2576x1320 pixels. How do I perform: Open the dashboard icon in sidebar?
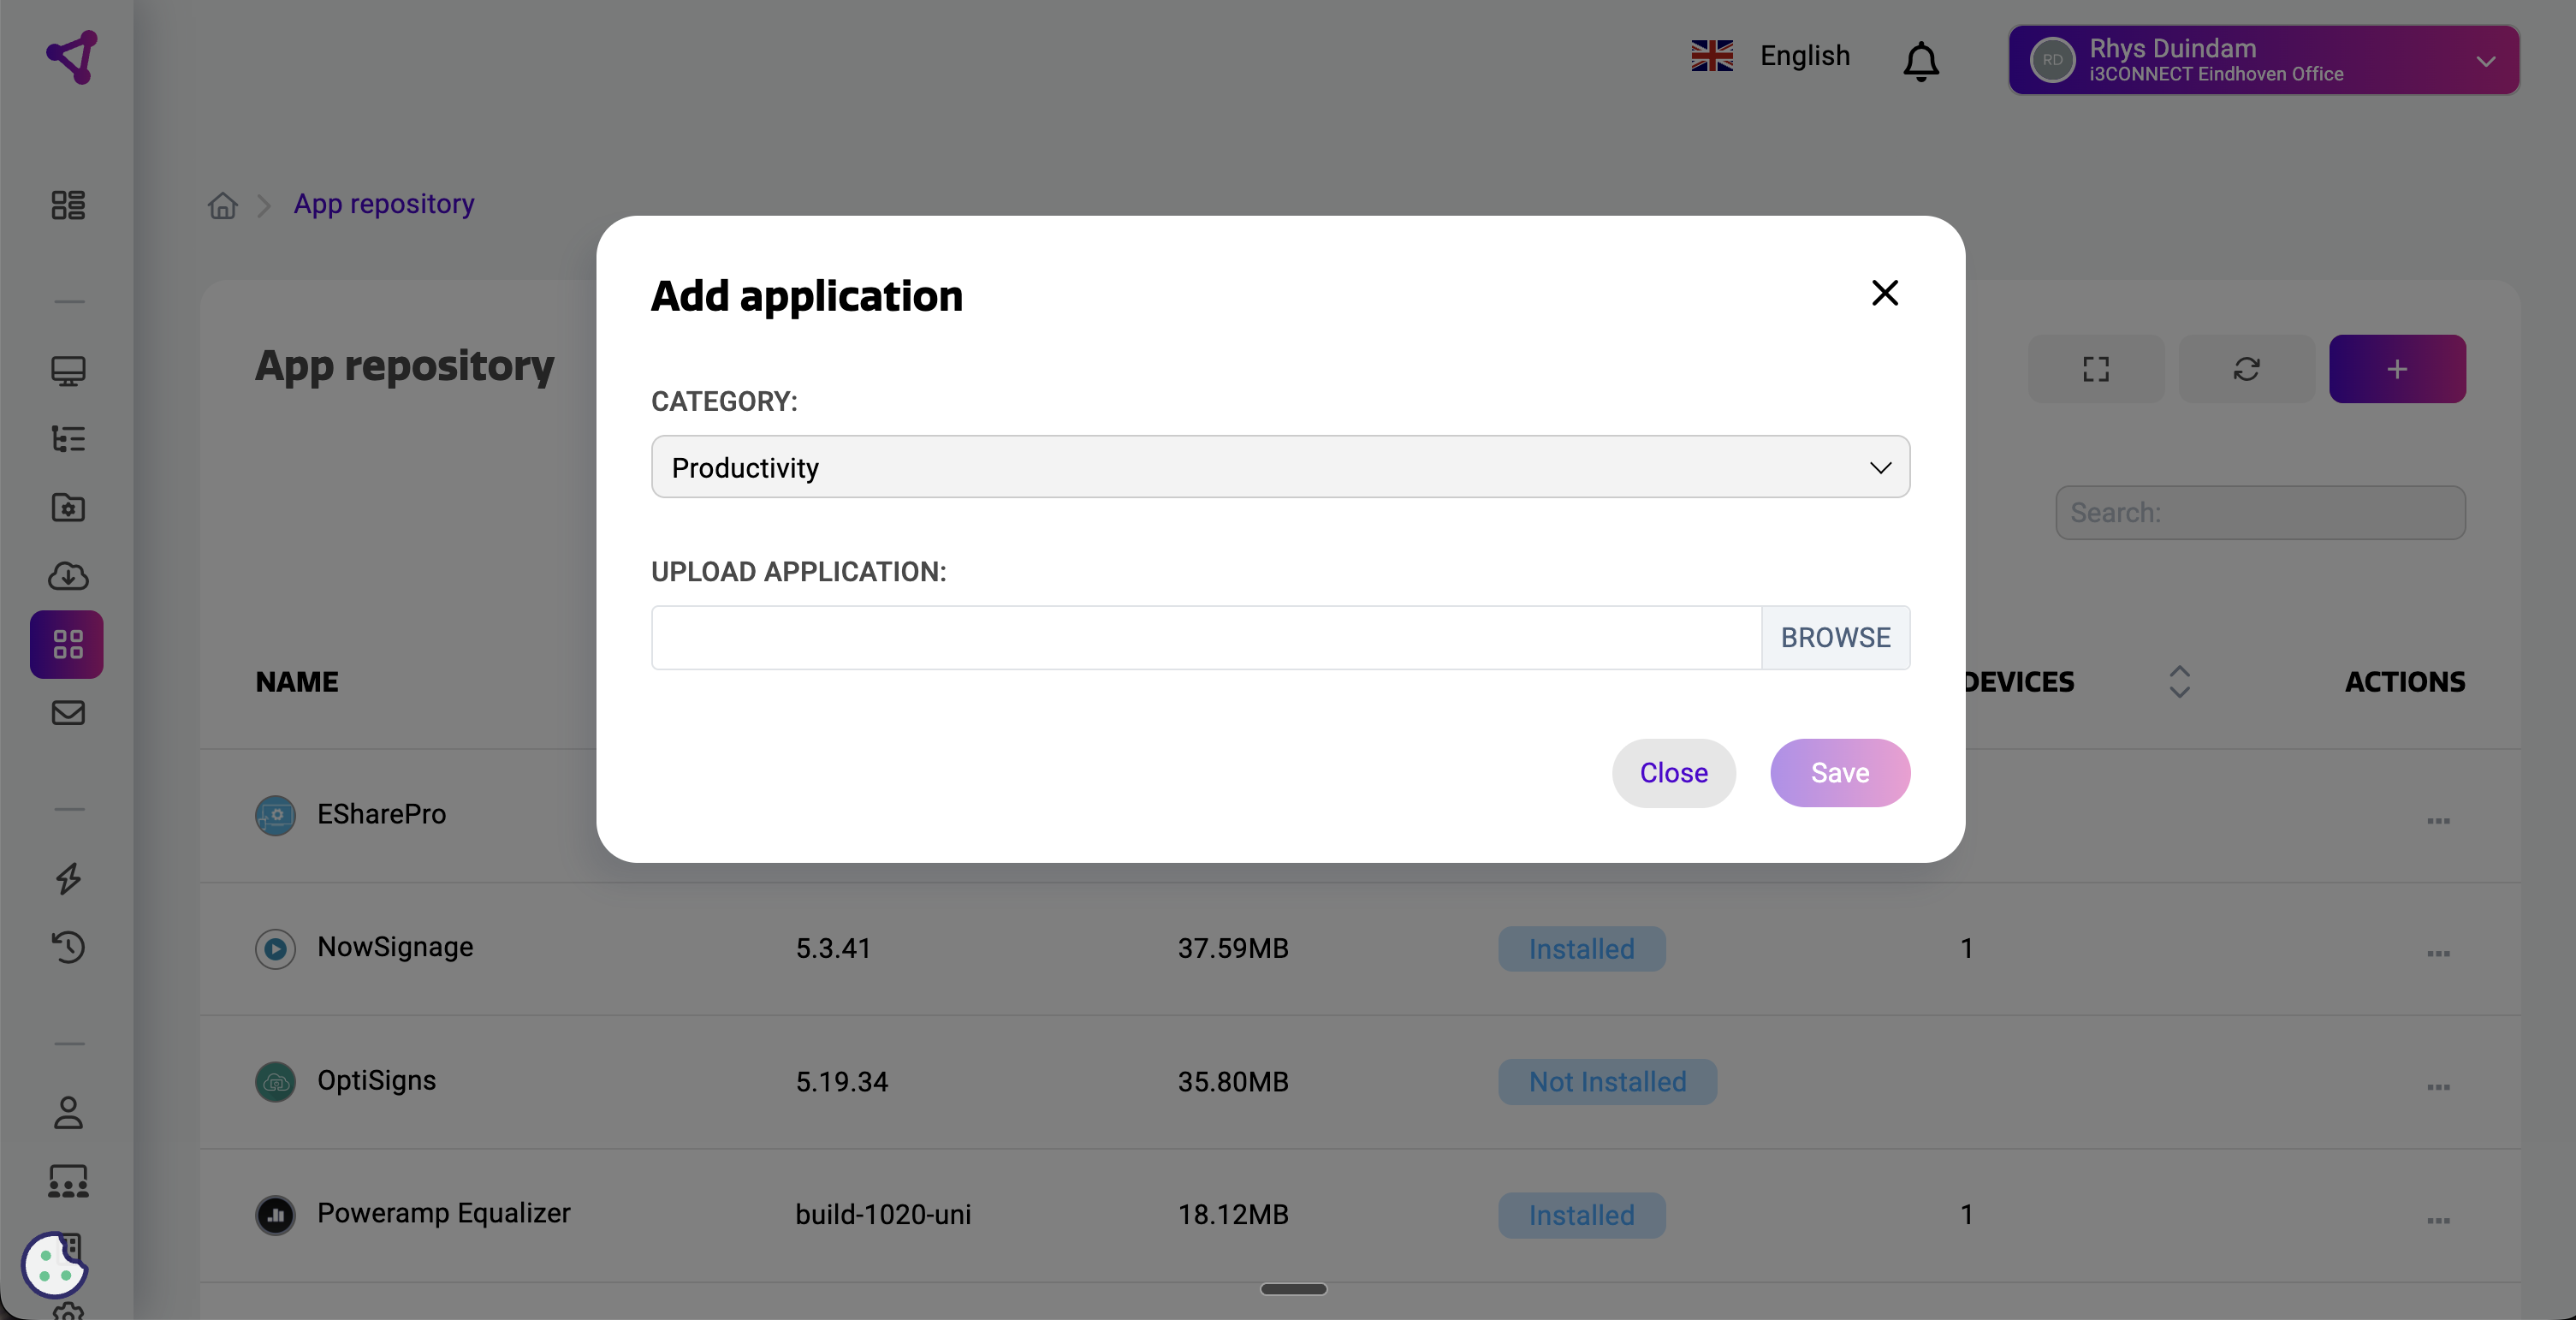[68, 205]
